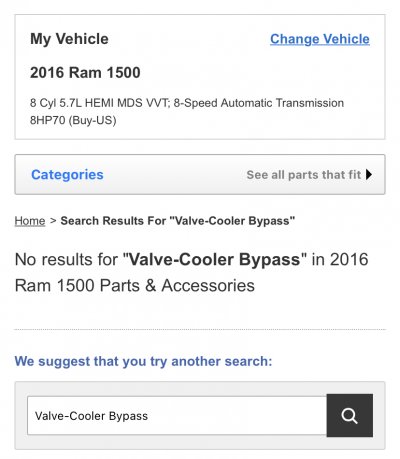This screenshot has height=459, width=400.
Task: Click the bold Valve-Cooler Bypass term in heading
Action: pos(215,259)
